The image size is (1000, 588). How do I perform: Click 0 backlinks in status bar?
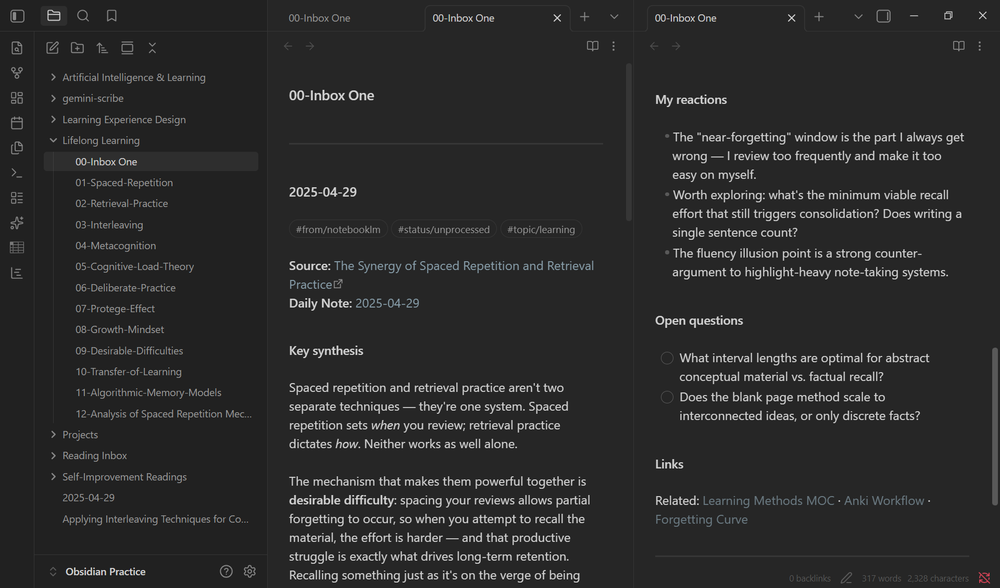tap(809, 578)
